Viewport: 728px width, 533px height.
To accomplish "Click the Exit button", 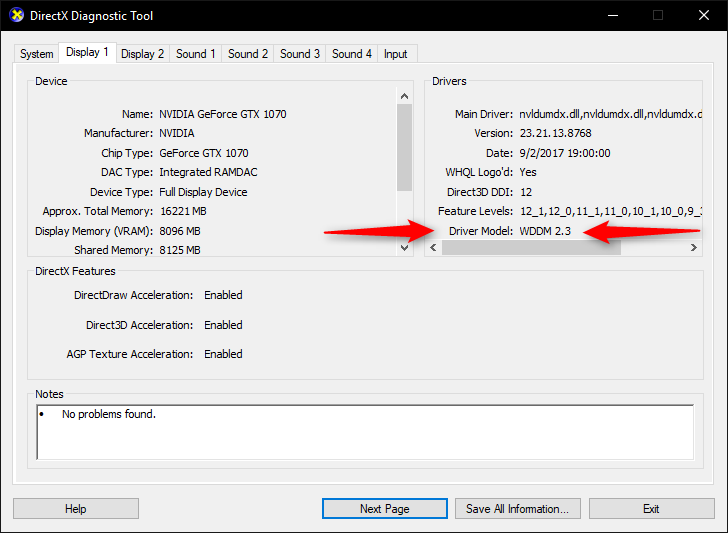I will click(651, 509).
